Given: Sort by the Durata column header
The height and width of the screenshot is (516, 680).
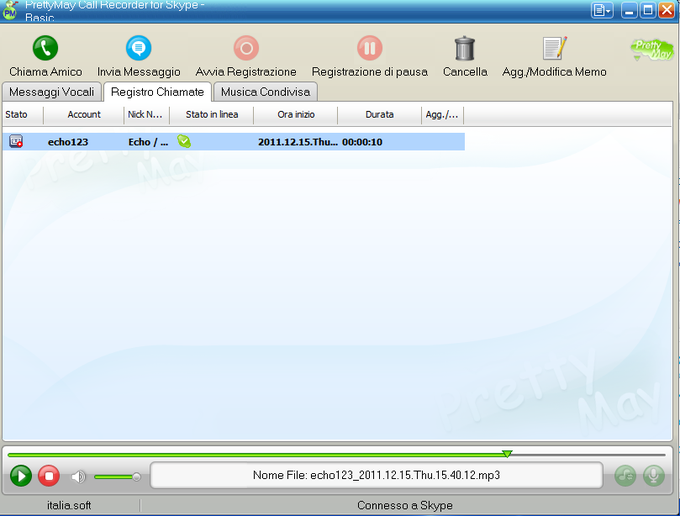Looking at the screenshot, I should [379, 114].
